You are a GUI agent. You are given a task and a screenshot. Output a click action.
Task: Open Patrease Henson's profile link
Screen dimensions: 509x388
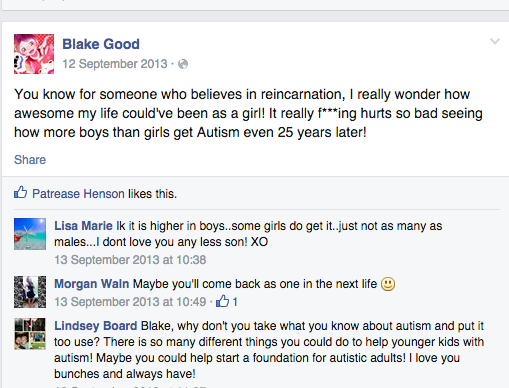78,194
